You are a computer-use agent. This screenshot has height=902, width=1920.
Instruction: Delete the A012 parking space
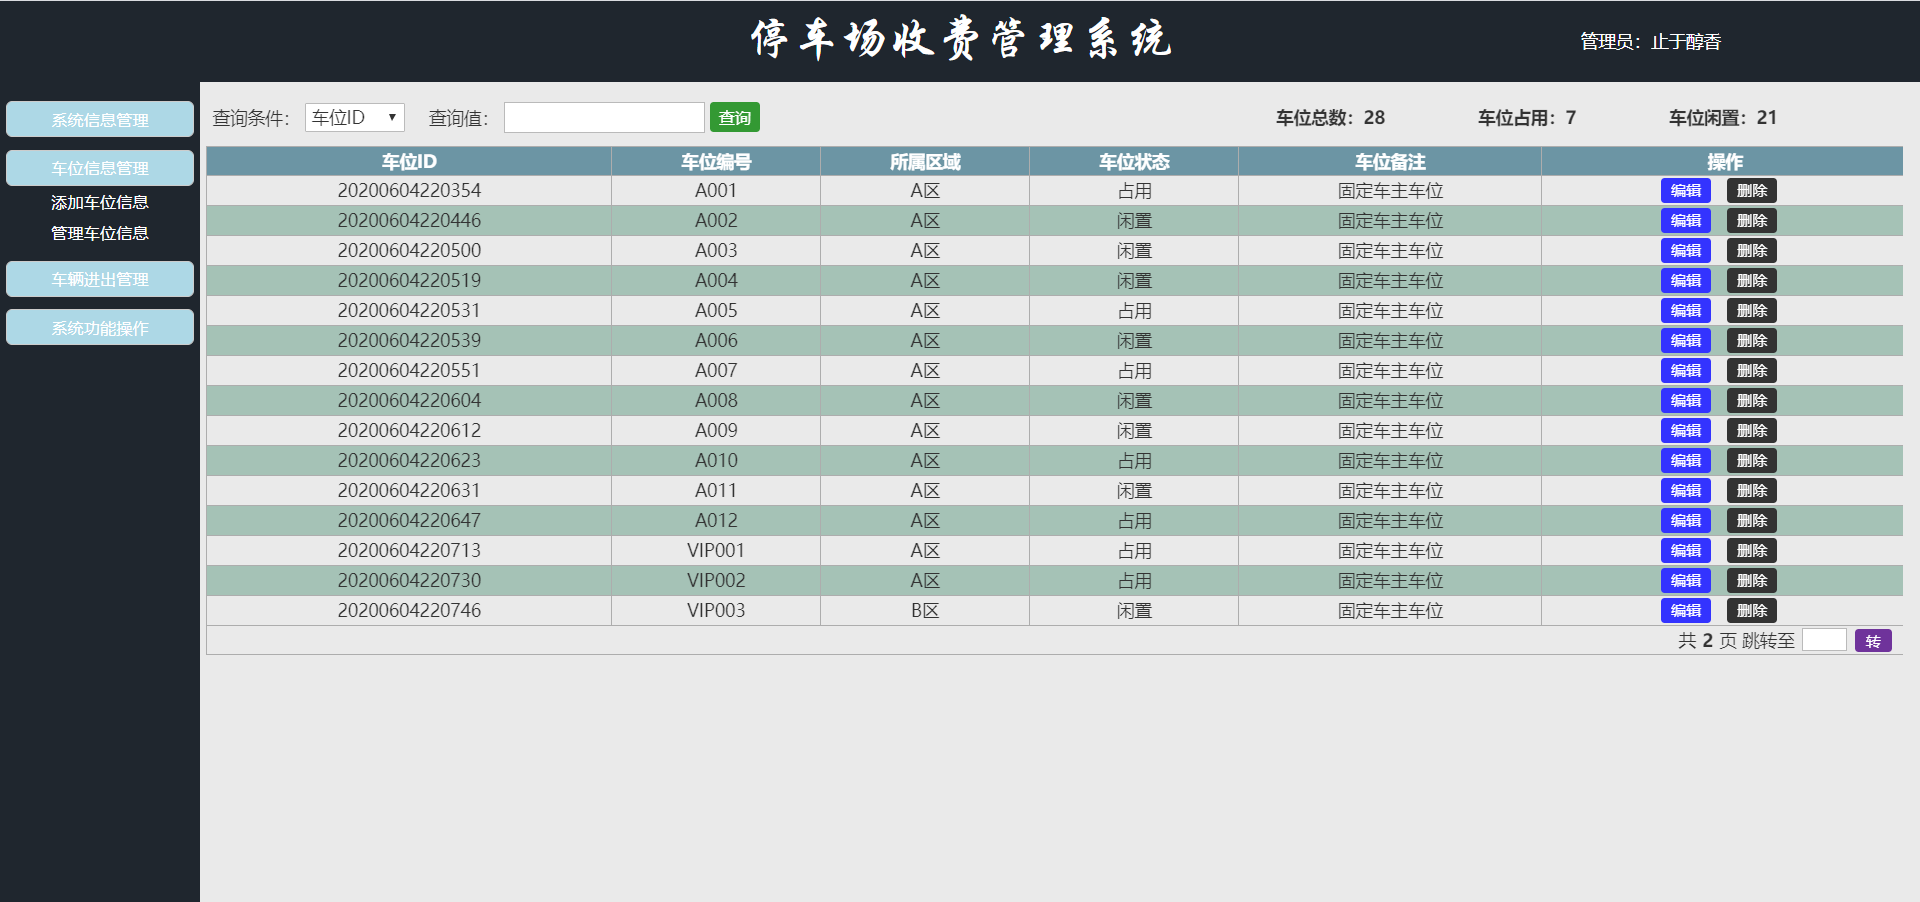1752,520
